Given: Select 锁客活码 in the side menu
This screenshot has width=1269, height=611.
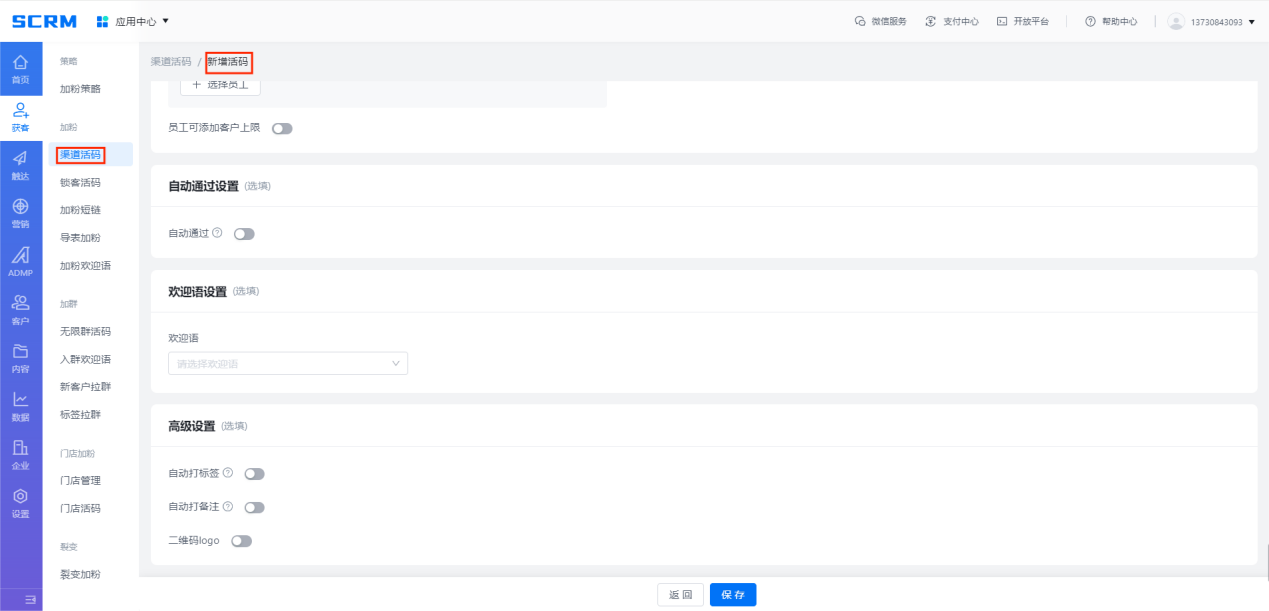Looking at the screenshot, I should click(80, 183).
